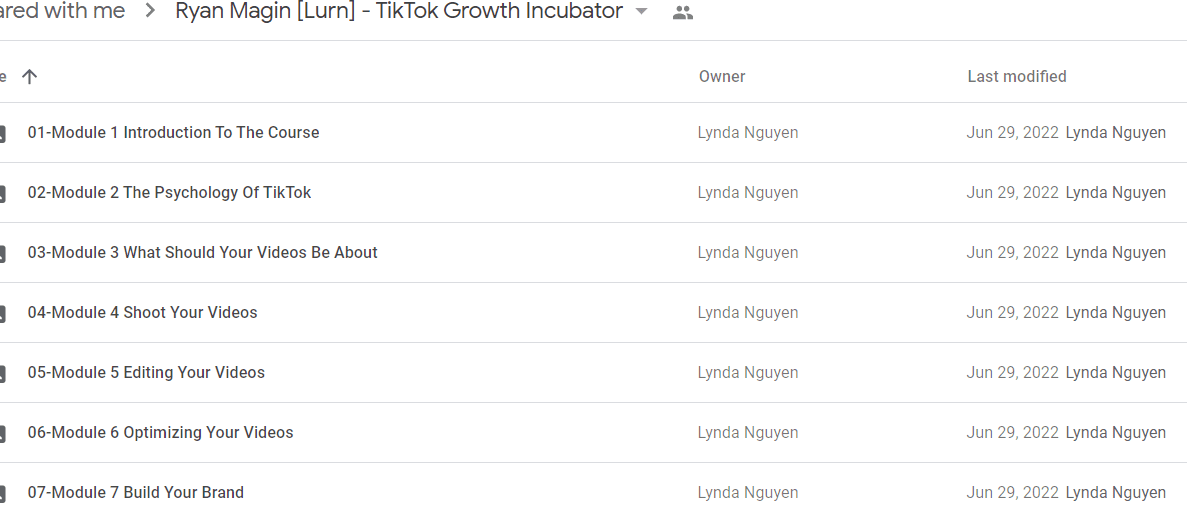Screen dimensions: 1187x514
Task: Open folder 07-Module 7 Build Your Brand
Action: click(136, 492)
